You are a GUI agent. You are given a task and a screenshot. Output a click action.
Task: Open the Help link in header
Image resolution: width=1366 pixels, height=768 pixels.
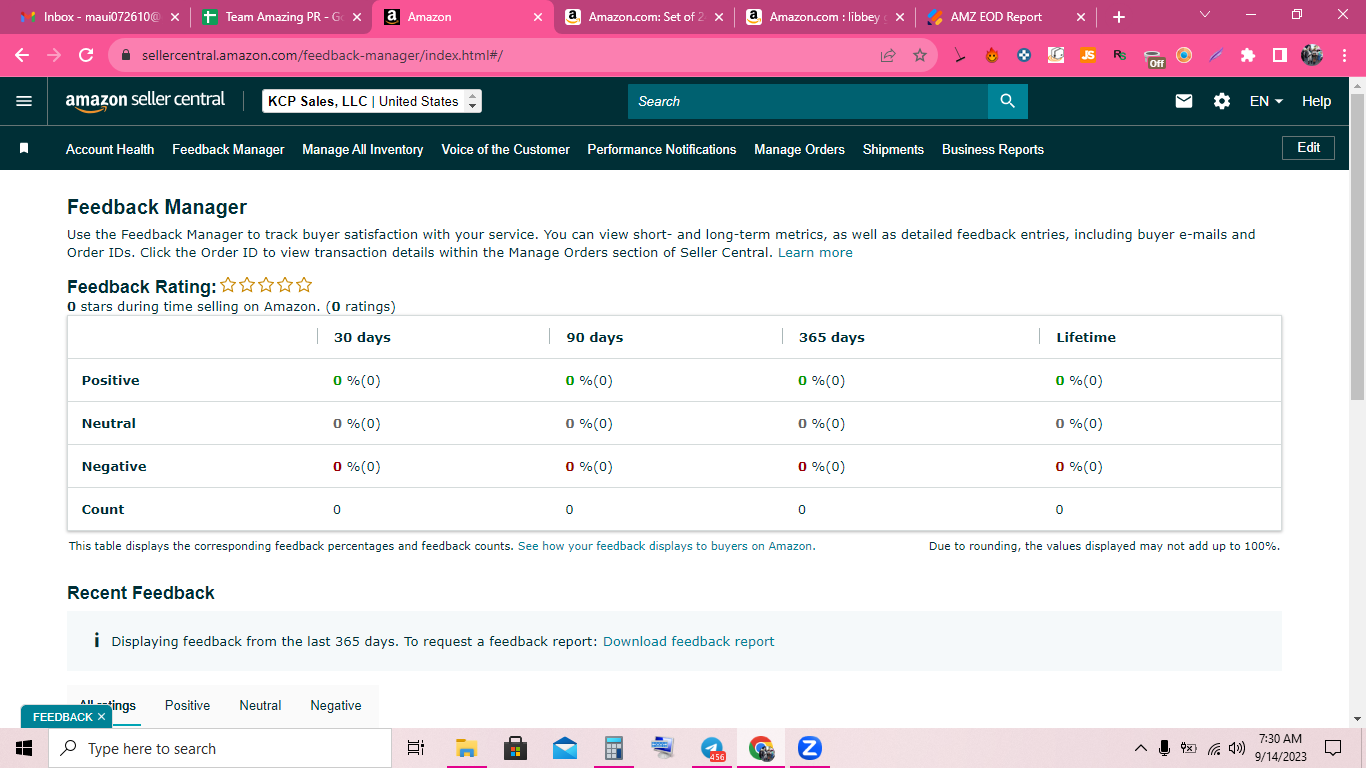pos(1316,101)
